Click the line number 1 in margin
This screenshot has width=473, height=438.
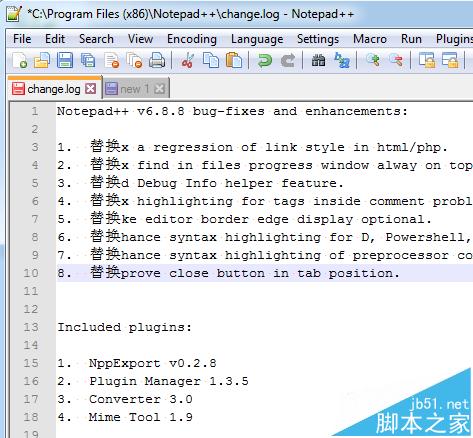click(35, 111)
